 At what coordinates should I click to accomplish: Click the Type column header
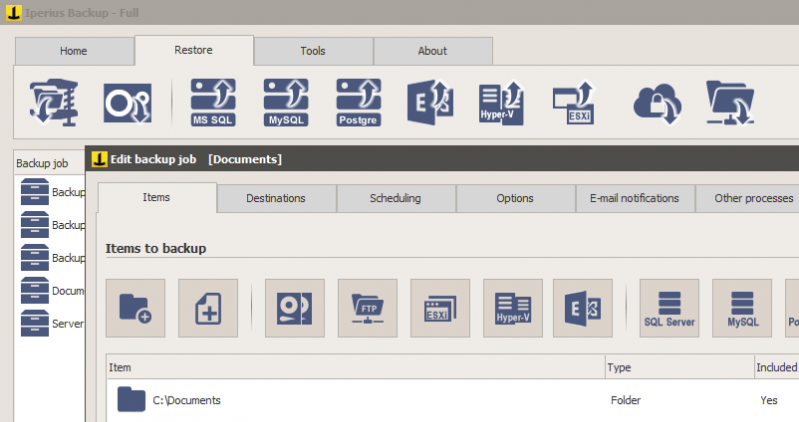[x=680, y=367]
